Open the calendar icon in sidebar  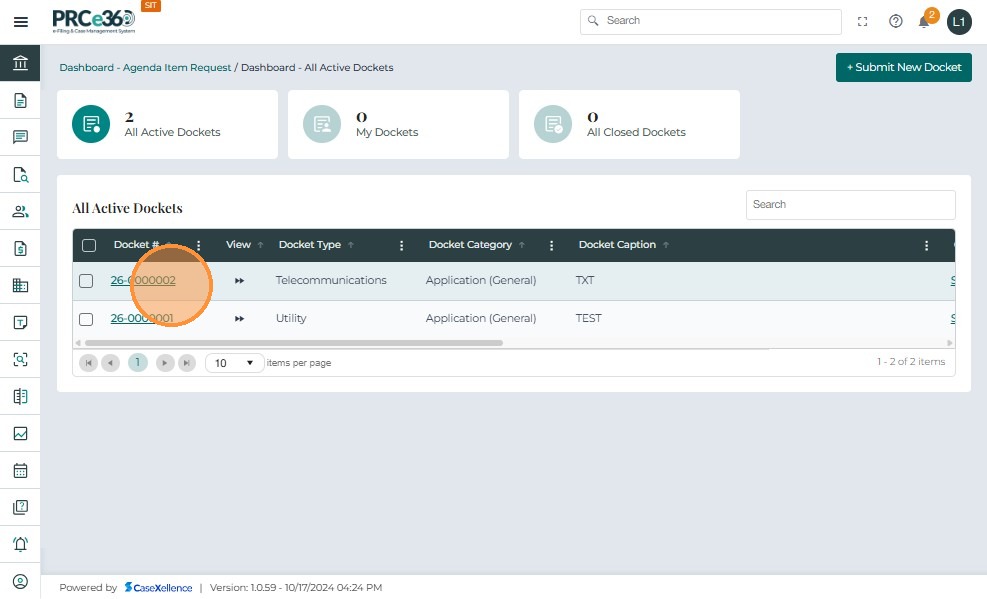pyautogui.click(x=20, y=470)
